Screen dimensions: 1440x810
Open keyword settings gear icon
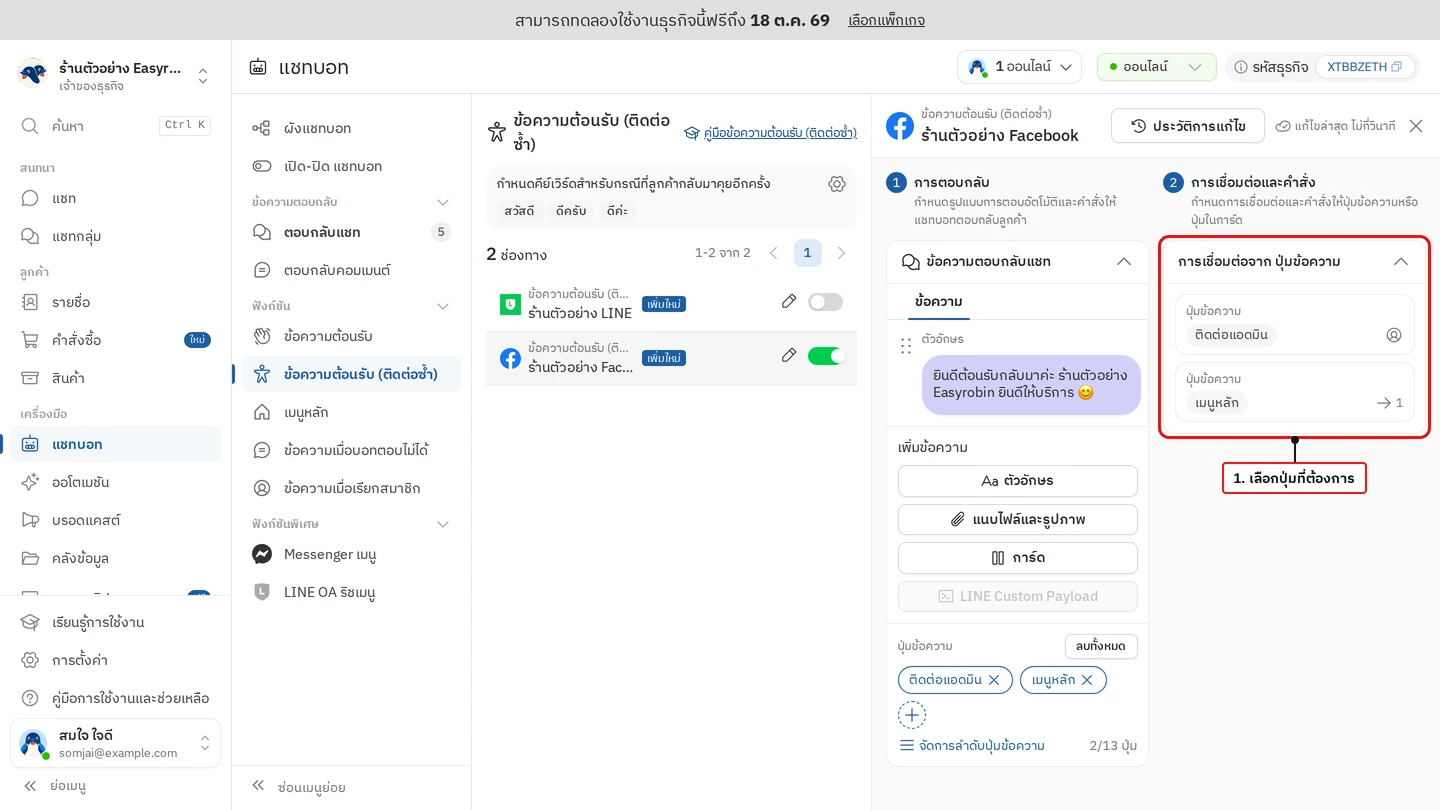(x=837, y=184)
